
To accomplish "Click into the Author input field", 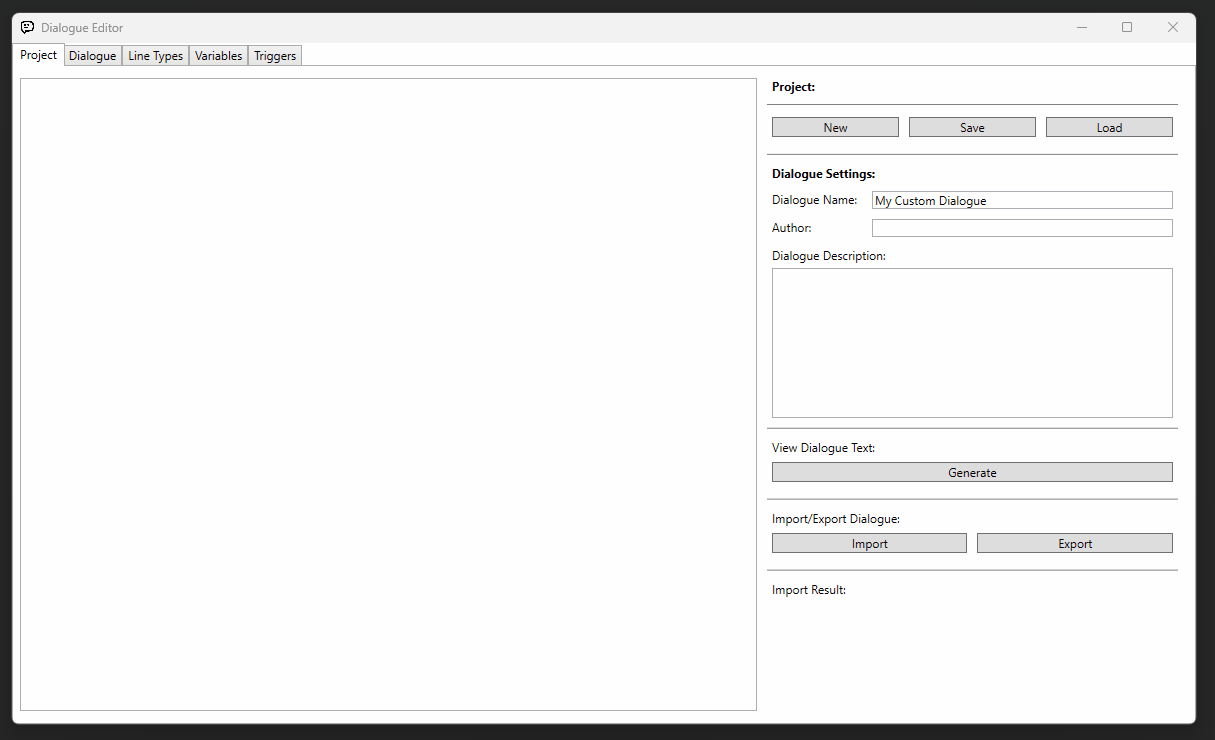I will pyautogui.click(x=1021, y=228).
